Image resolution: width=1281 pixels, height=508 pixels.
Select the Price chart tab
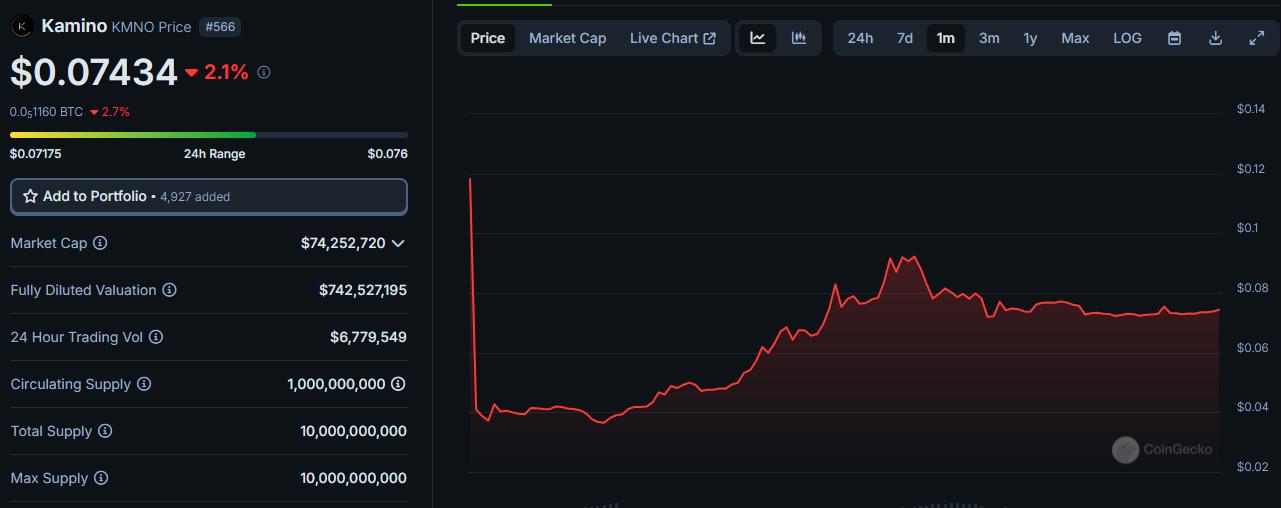(488, 38)
